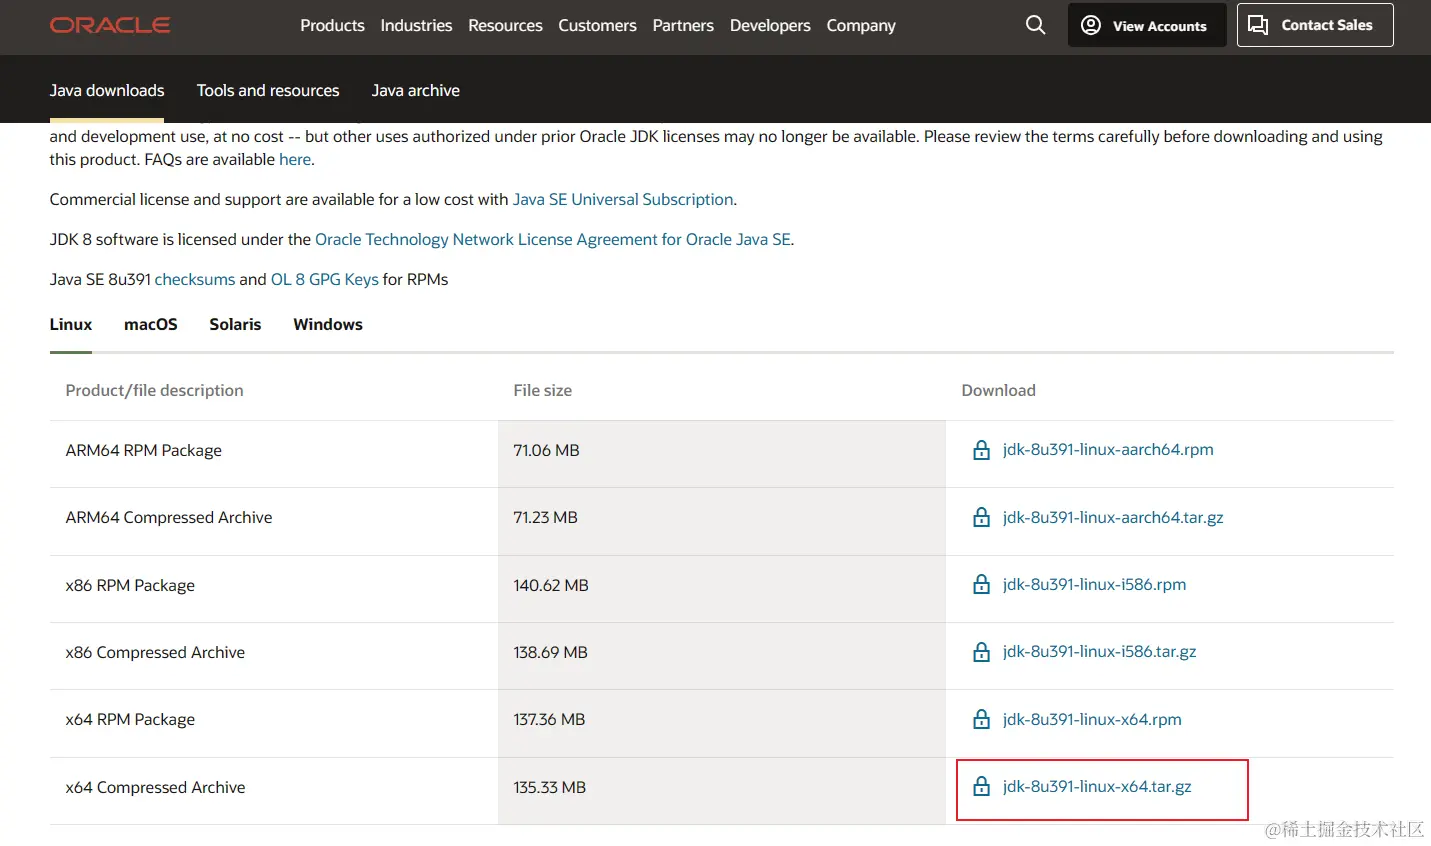Click the File size column header
The height and width of the screenshot is (846, 1431).
coord(542,390)
